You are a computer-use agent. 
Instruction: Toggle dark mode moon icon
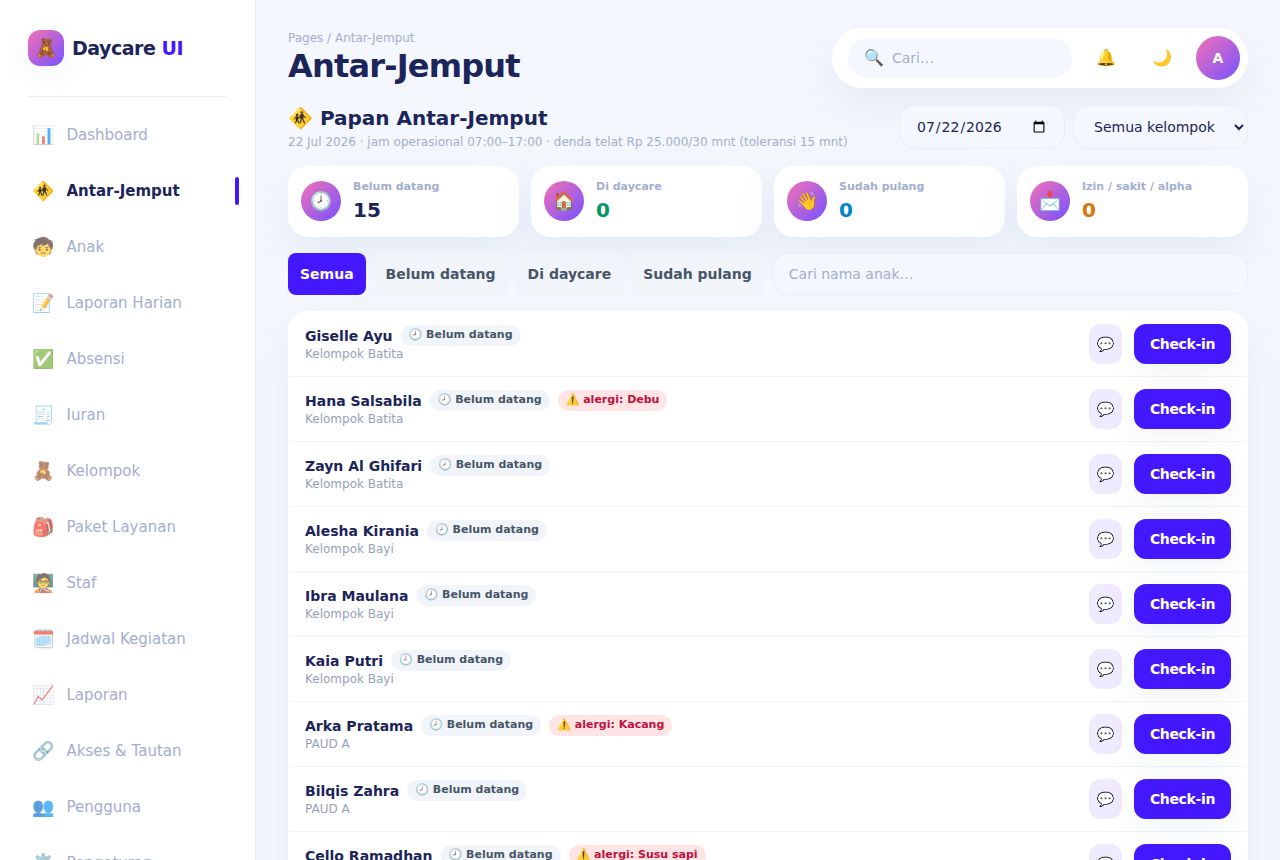tap(1162, 58)
